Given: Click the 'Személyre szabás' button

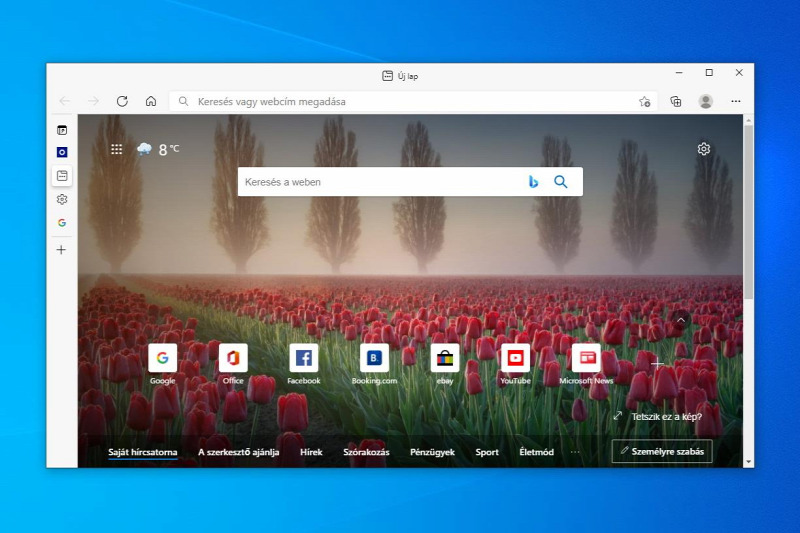Looking at the screenshot, I should [662, 451].
